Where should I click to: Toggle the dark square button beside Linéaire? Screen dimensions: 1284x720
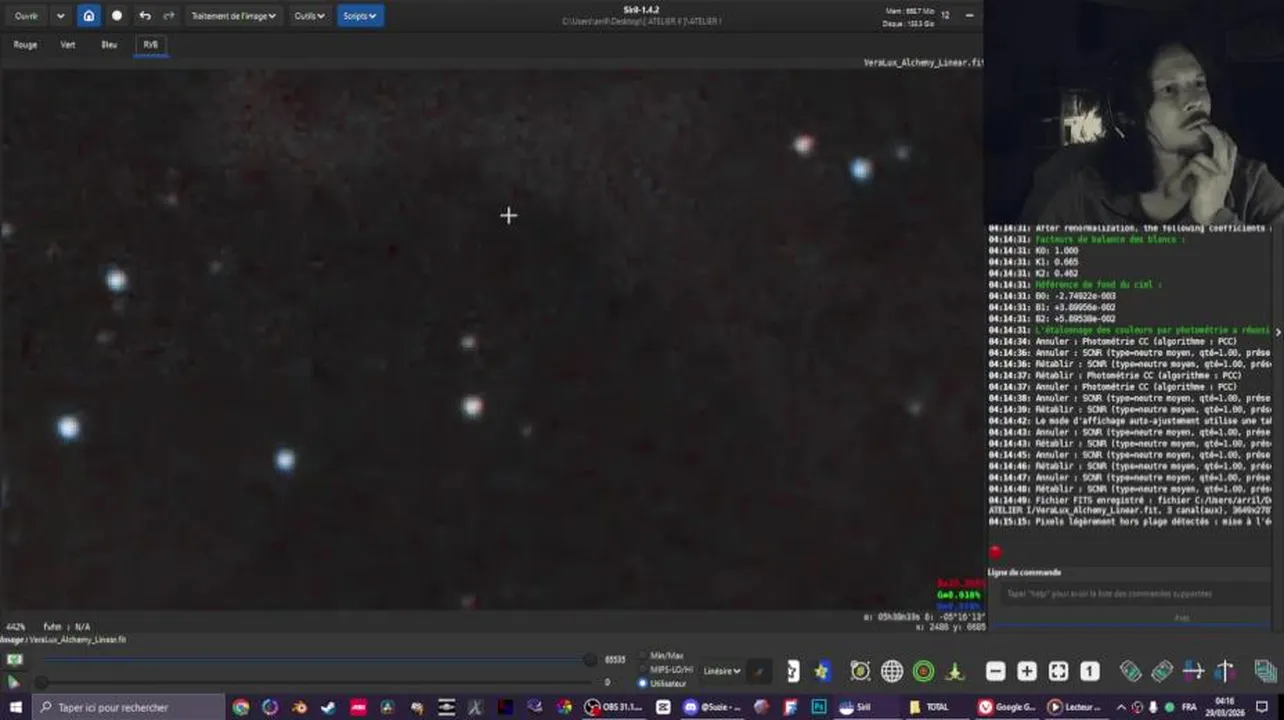pos(760,672)
